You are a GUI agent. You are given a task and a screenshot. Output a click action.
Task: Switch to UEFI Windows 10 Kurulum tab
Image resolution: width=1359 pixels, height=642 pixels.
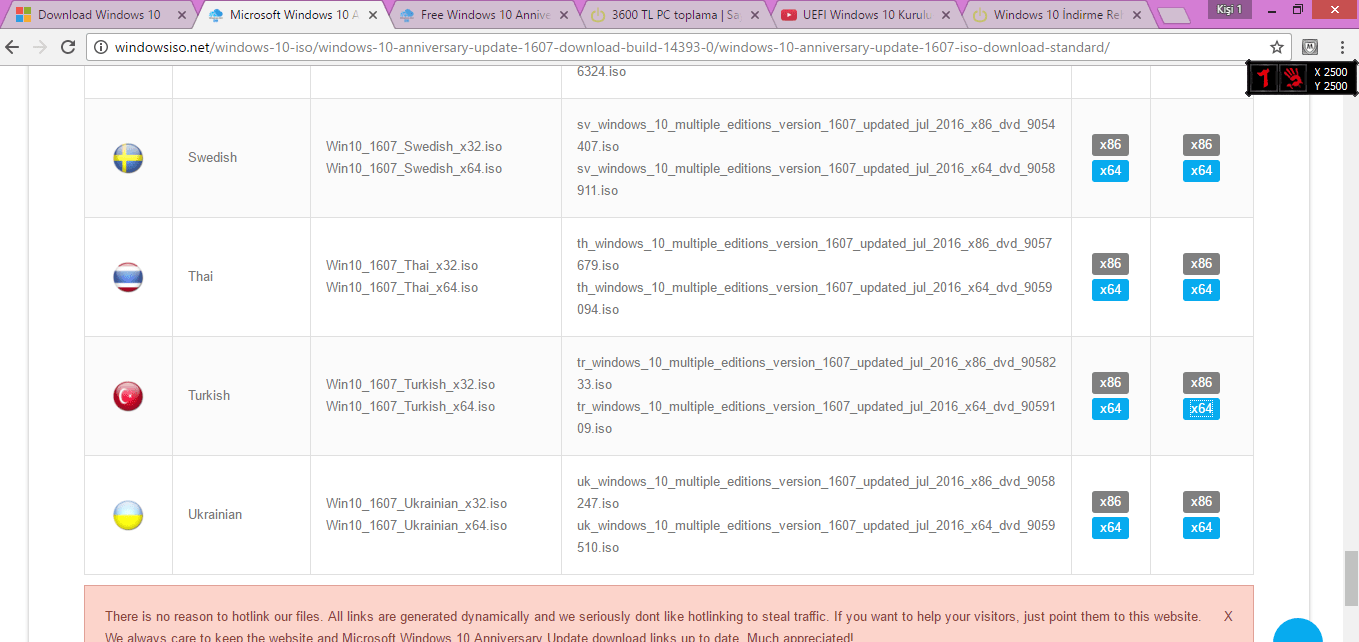point(868,15)
